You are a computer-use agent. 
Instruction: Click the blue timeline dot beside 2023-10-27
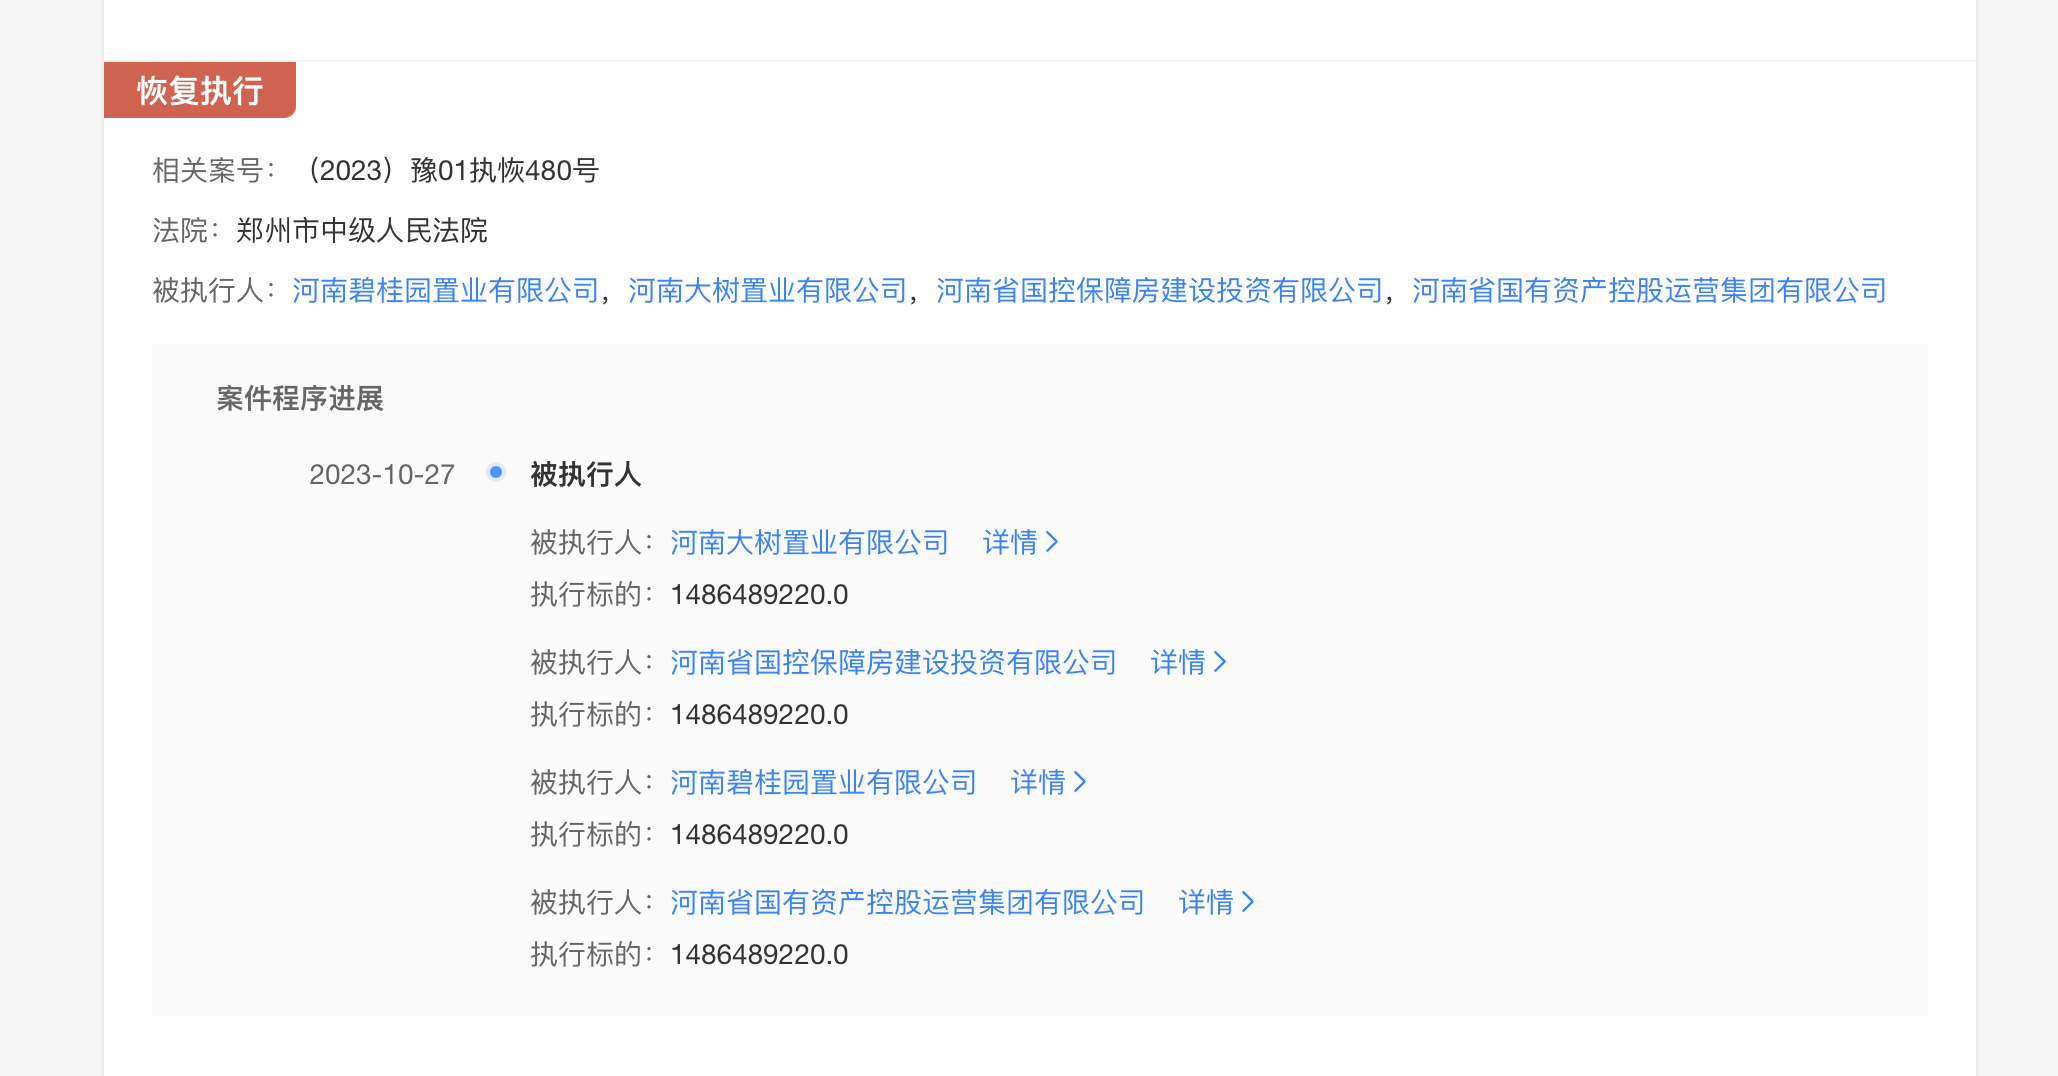click(495, 472)
